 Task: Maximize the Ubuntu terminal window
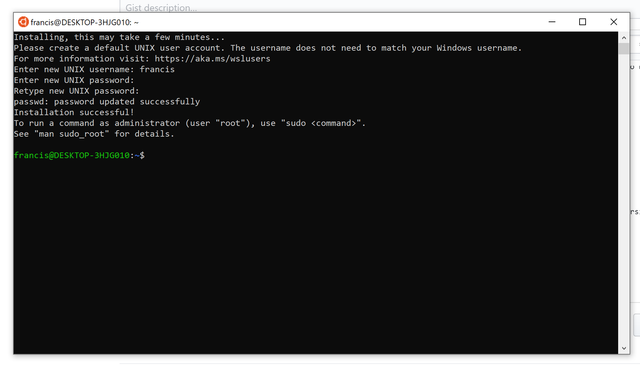coord(582,22)
